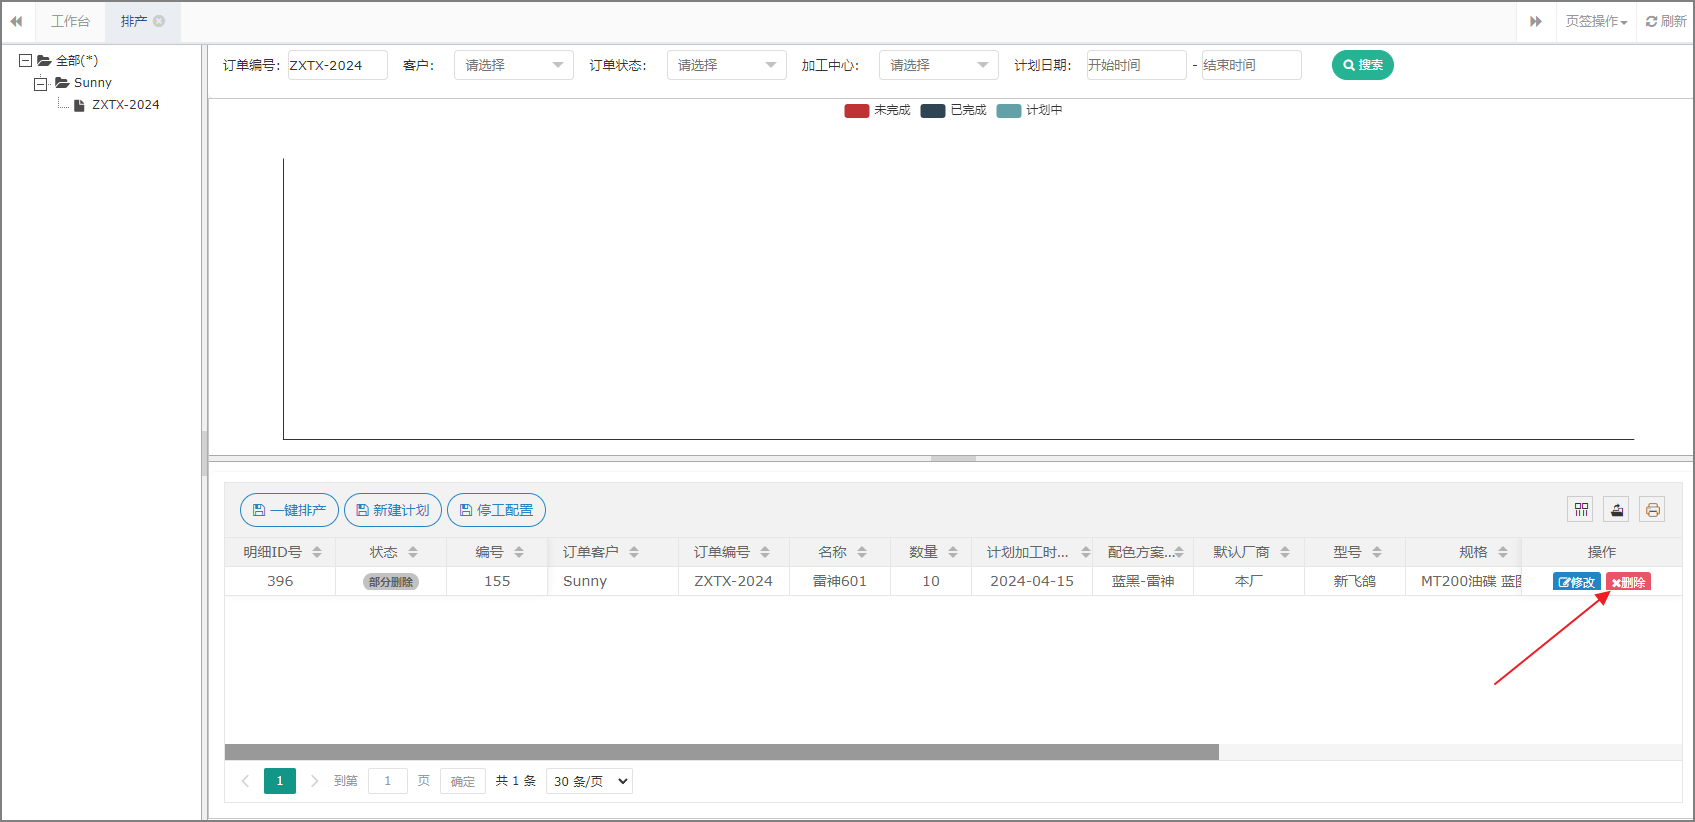1695x822 pixels.
Task: Switch to the 工作台 tab
Action: 70,21
